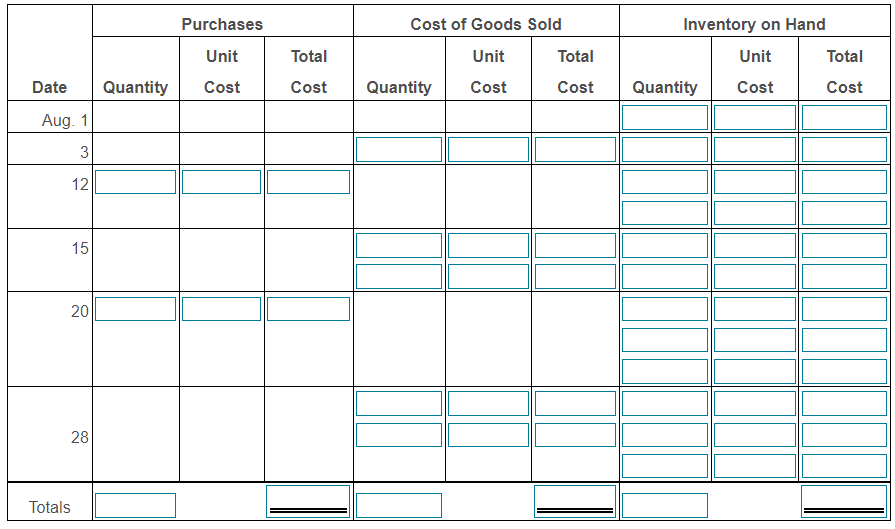Click Aug. 28 first-line Cost of Goods Sold Unit Cost
The image size is (895, 529).
[488, 403]
